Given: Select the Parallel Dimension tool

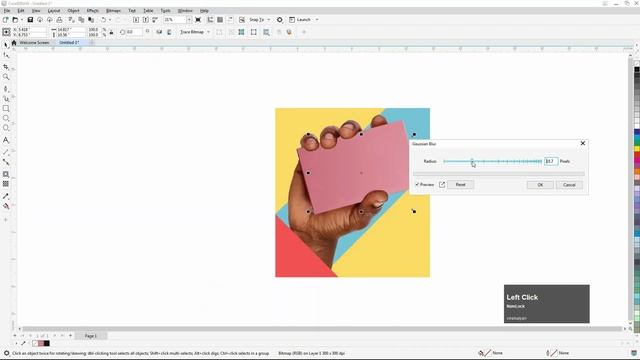Looking at the screenshot, I should click(x=6, y=152).
